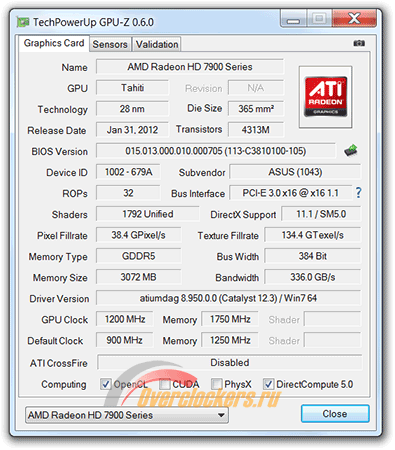Viewport: 395px width, 450px height.
Task: Click the Shaders value 1792 Unified
Action: (148, 214)
